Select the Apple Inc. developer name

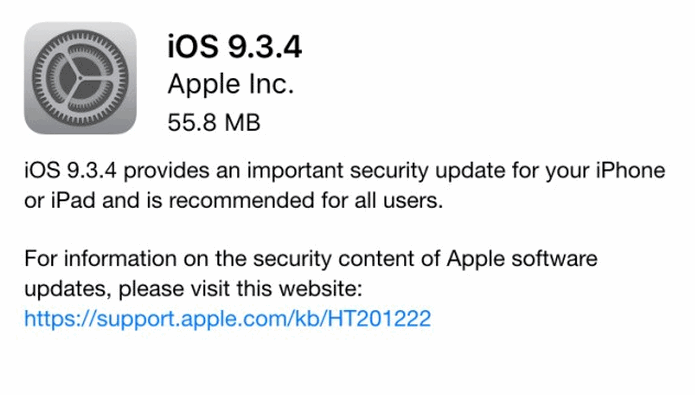point(231,84)
